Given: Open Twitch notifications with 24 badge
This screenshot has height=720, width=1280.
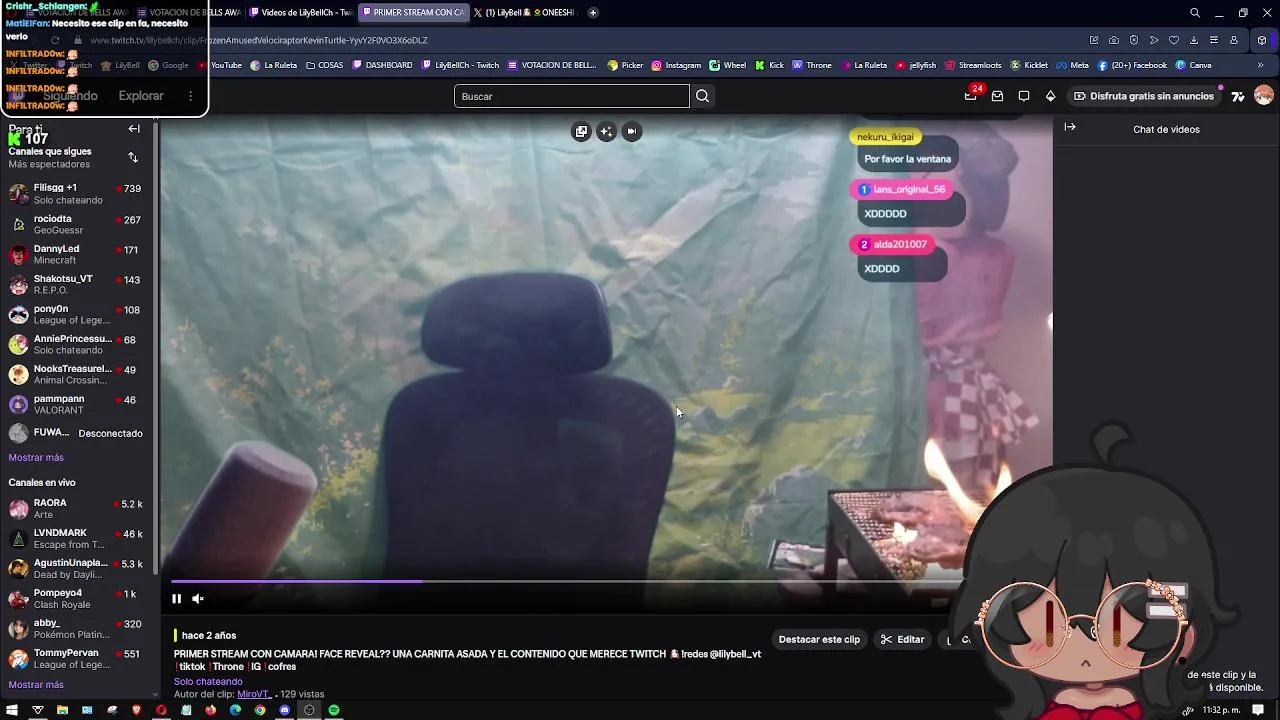Looking at the screenshot, I should click(x=971, y=96).
